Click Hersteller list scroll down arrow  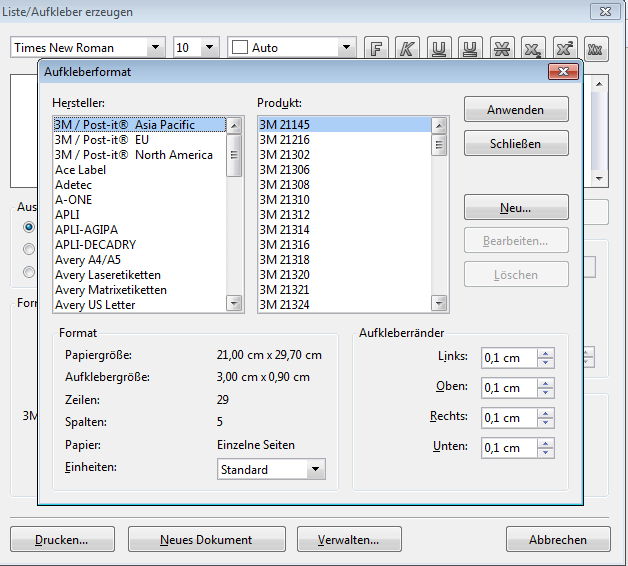(x=234, y=303)
